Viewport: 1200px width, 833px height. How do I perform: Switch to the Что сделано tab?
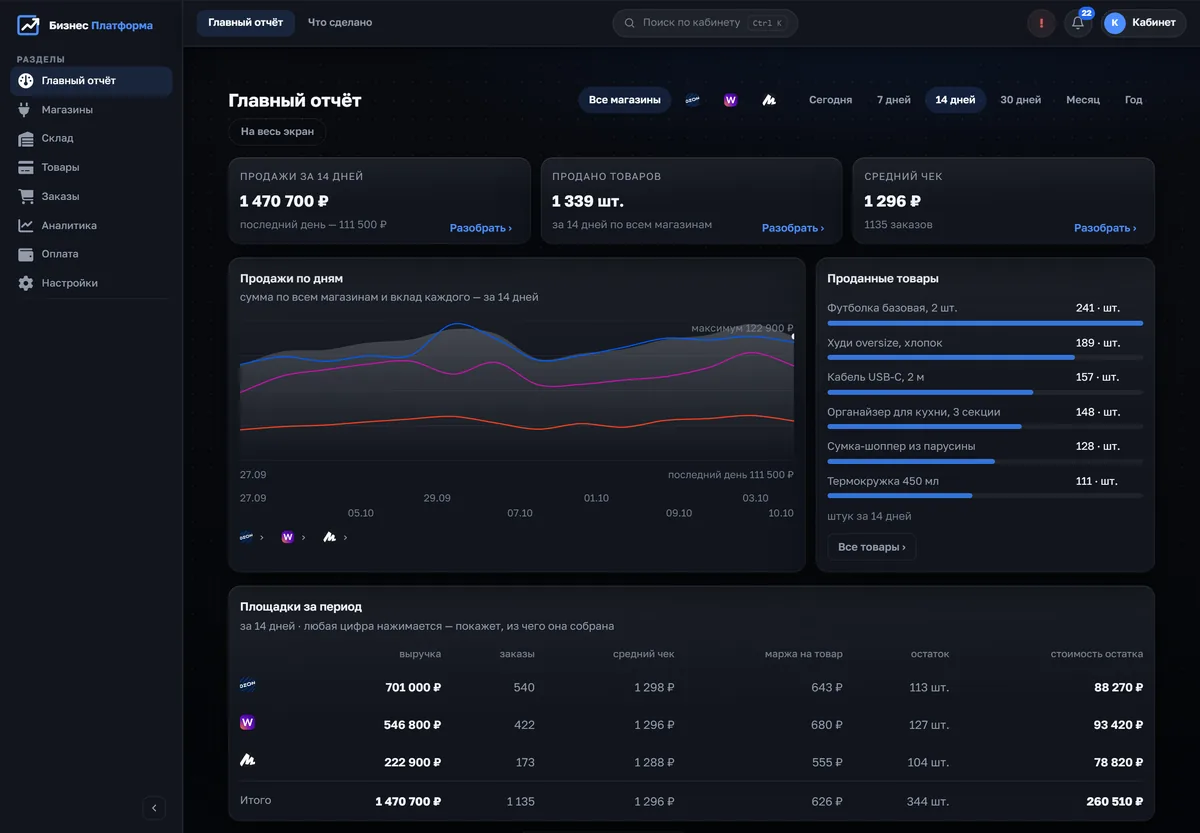click(x=340, y=23)
